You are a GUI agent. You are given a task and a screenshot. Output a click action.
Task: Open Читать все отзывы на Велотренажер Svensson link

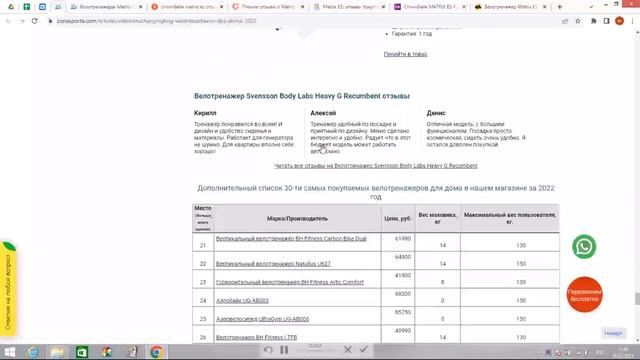click(376, 166)
